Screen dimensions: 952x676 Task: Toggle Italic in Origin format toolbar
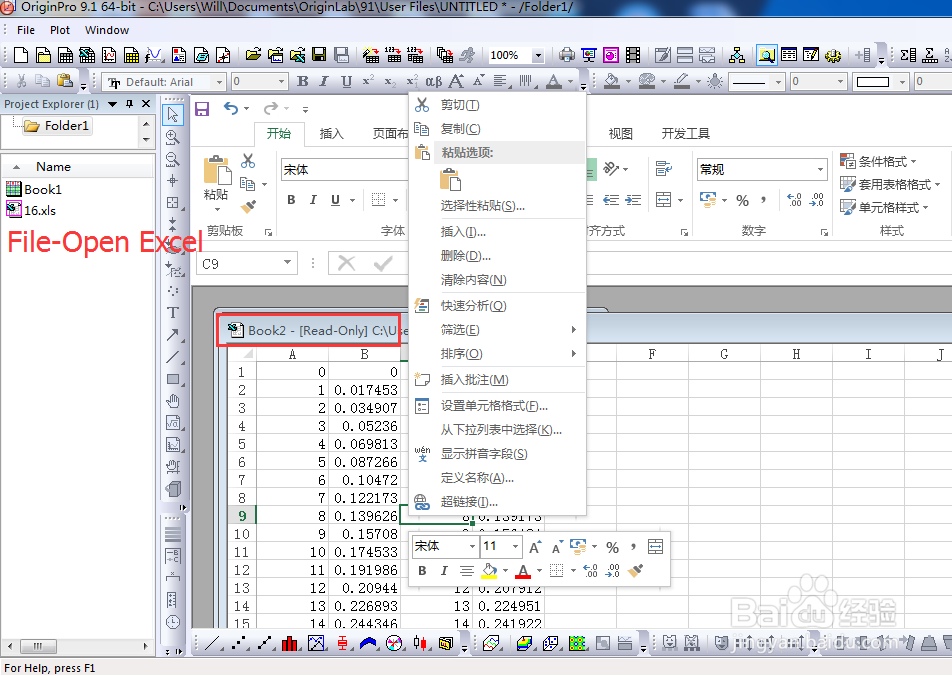[324, 81]
